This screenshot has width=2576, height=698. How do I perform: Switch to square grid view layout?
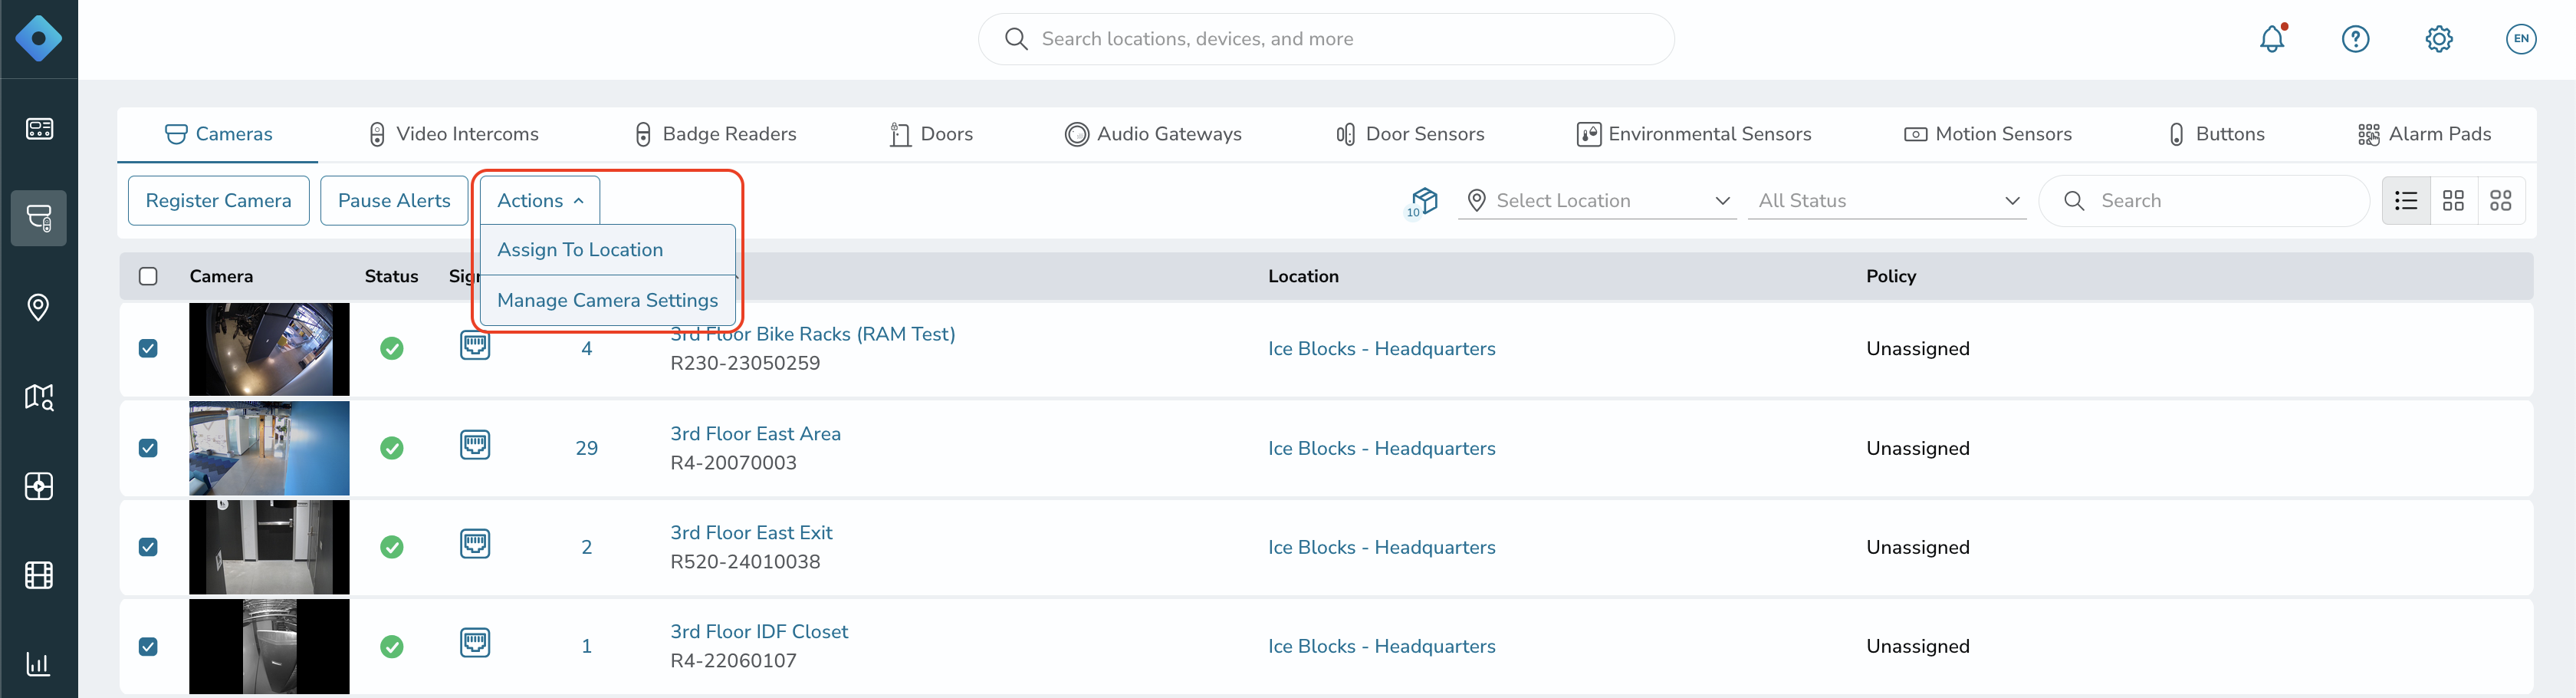point(2453,201)
